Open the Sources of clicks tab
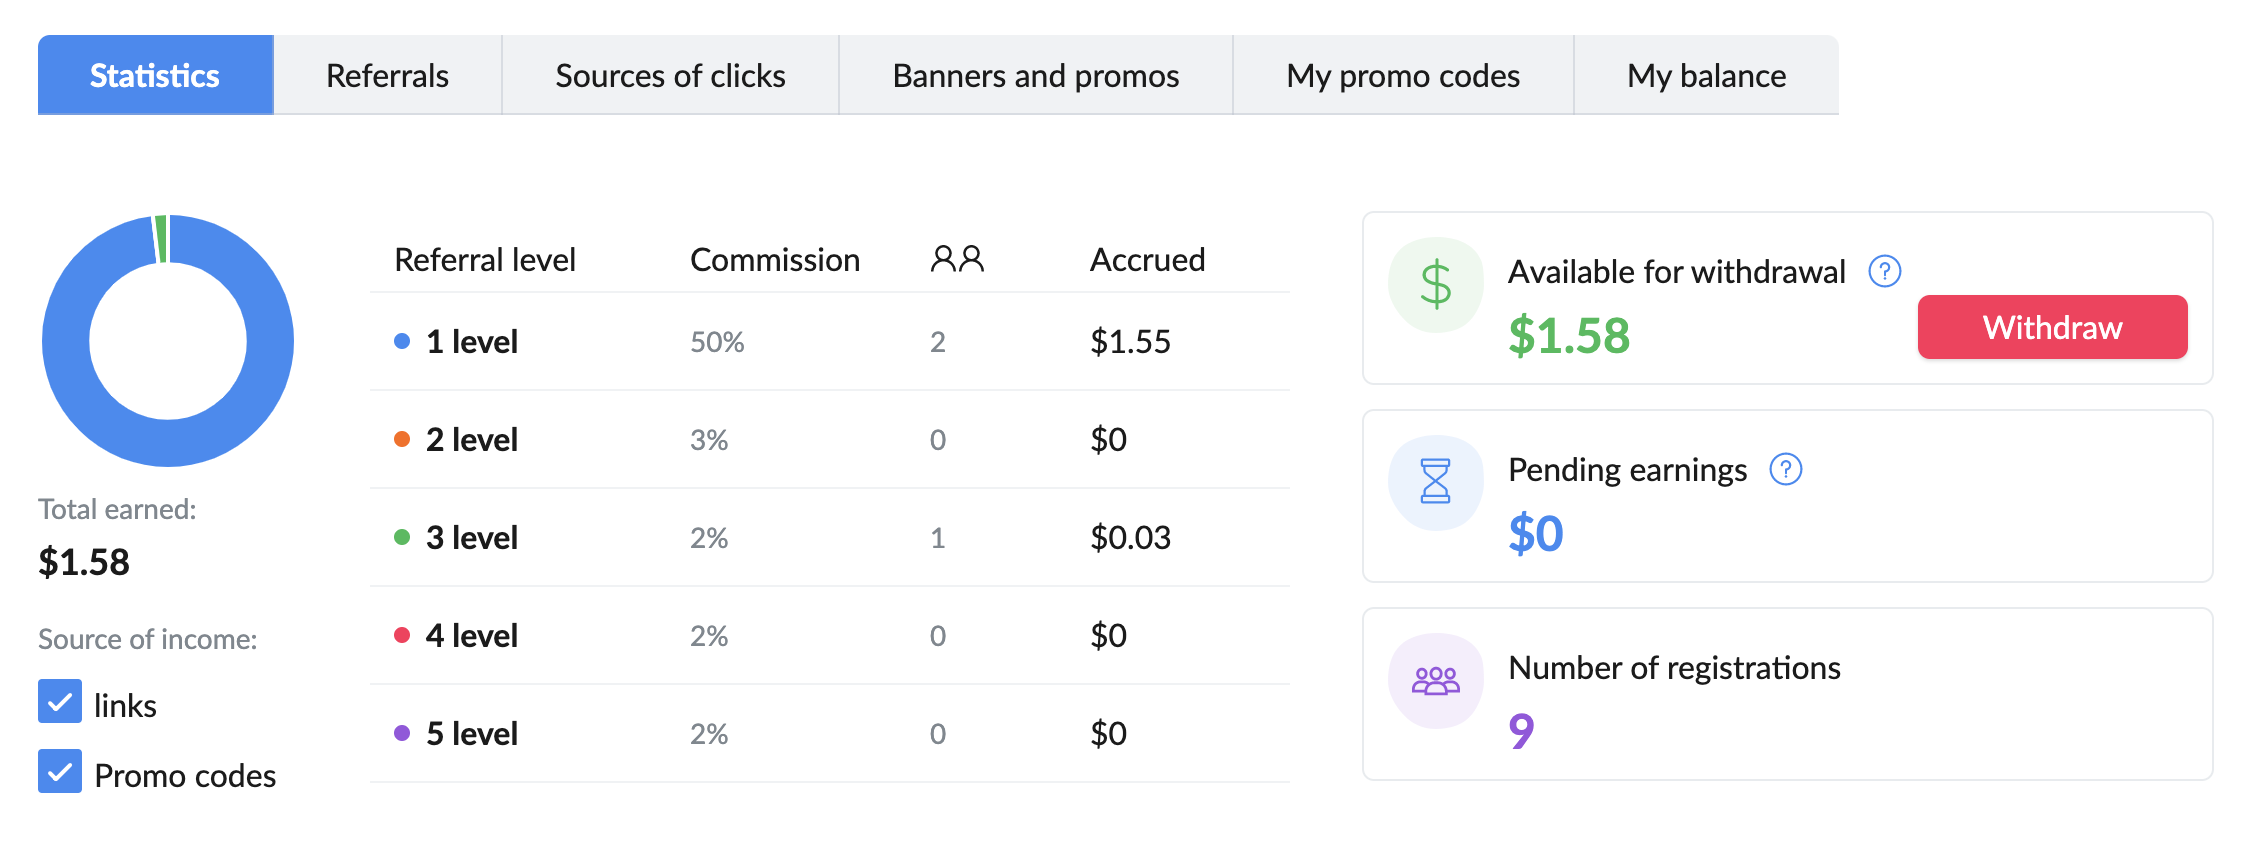This screenshot has height=842, width=2254. coord(670,75)
